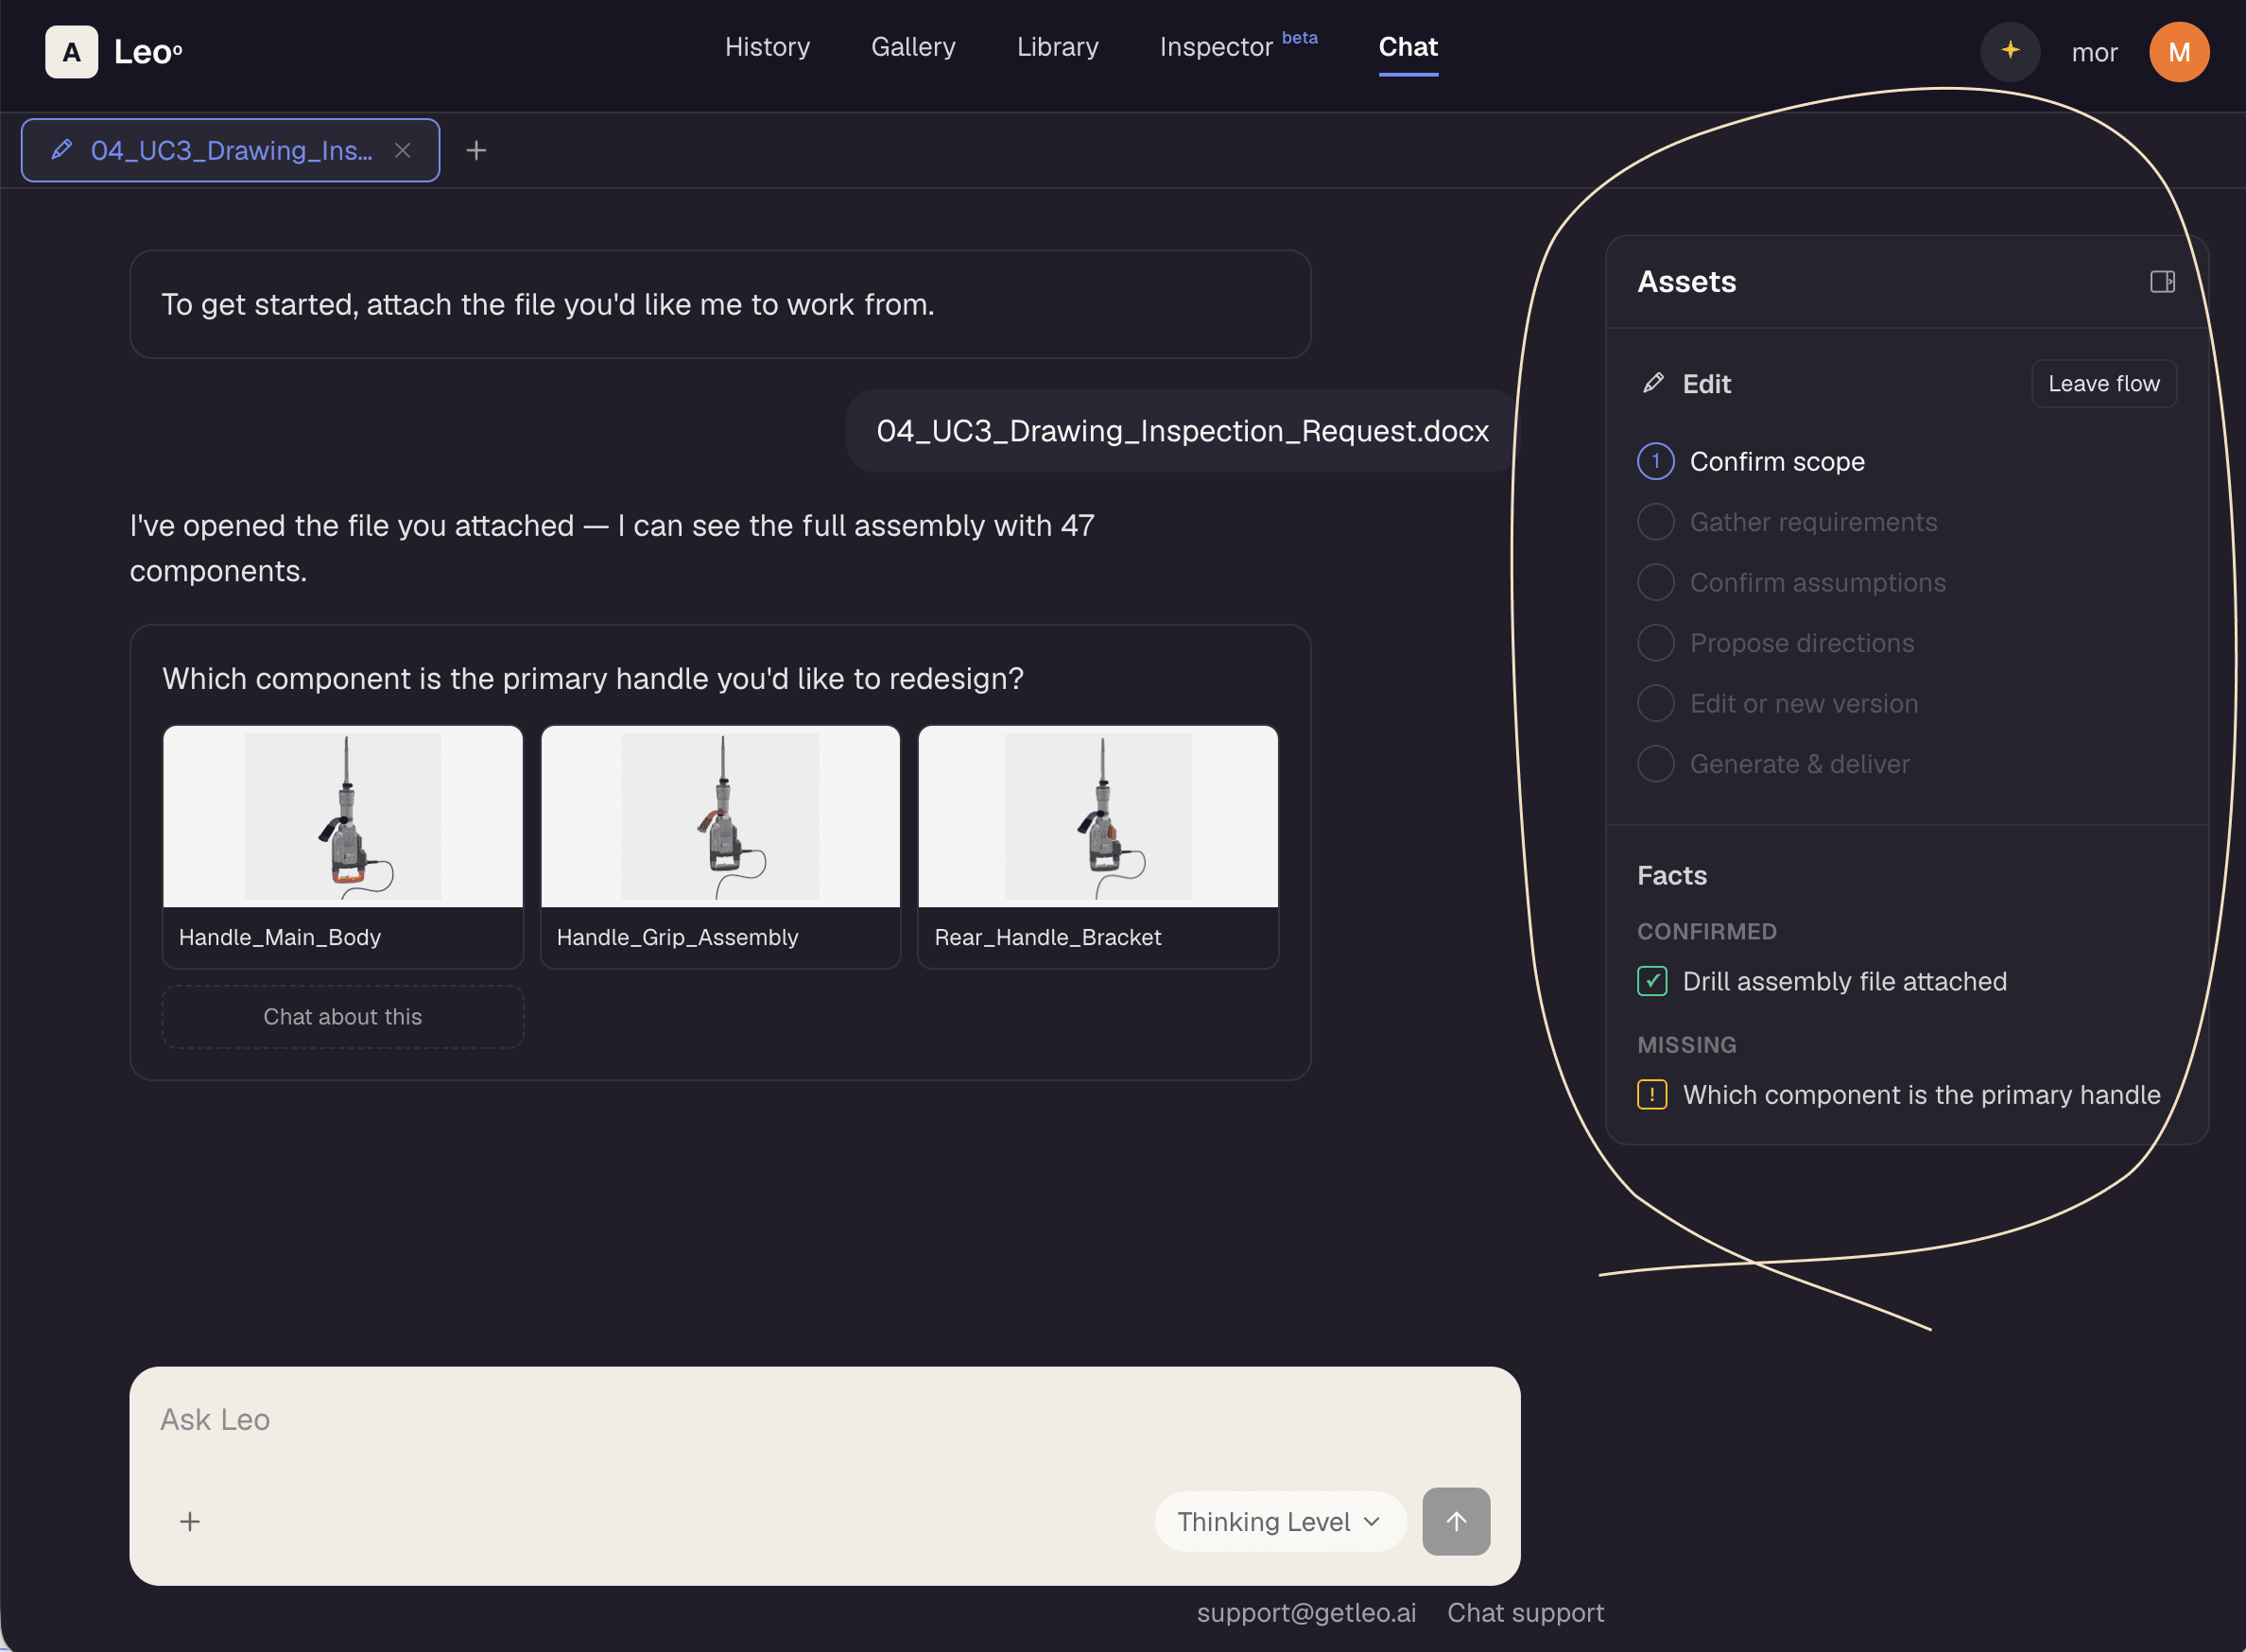
Task: Toggle the Drill assembly file attached checkbox
Action: [x=1652, y=981]
